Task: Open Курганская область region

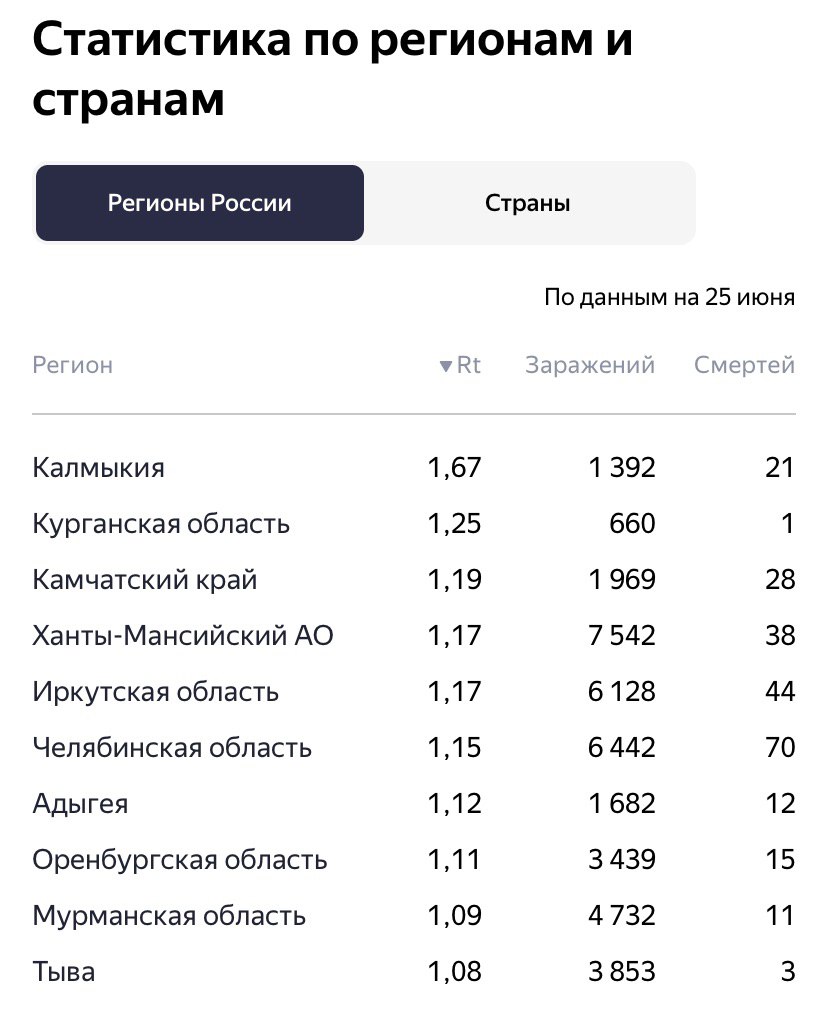Action: click(x=161, y=524)
